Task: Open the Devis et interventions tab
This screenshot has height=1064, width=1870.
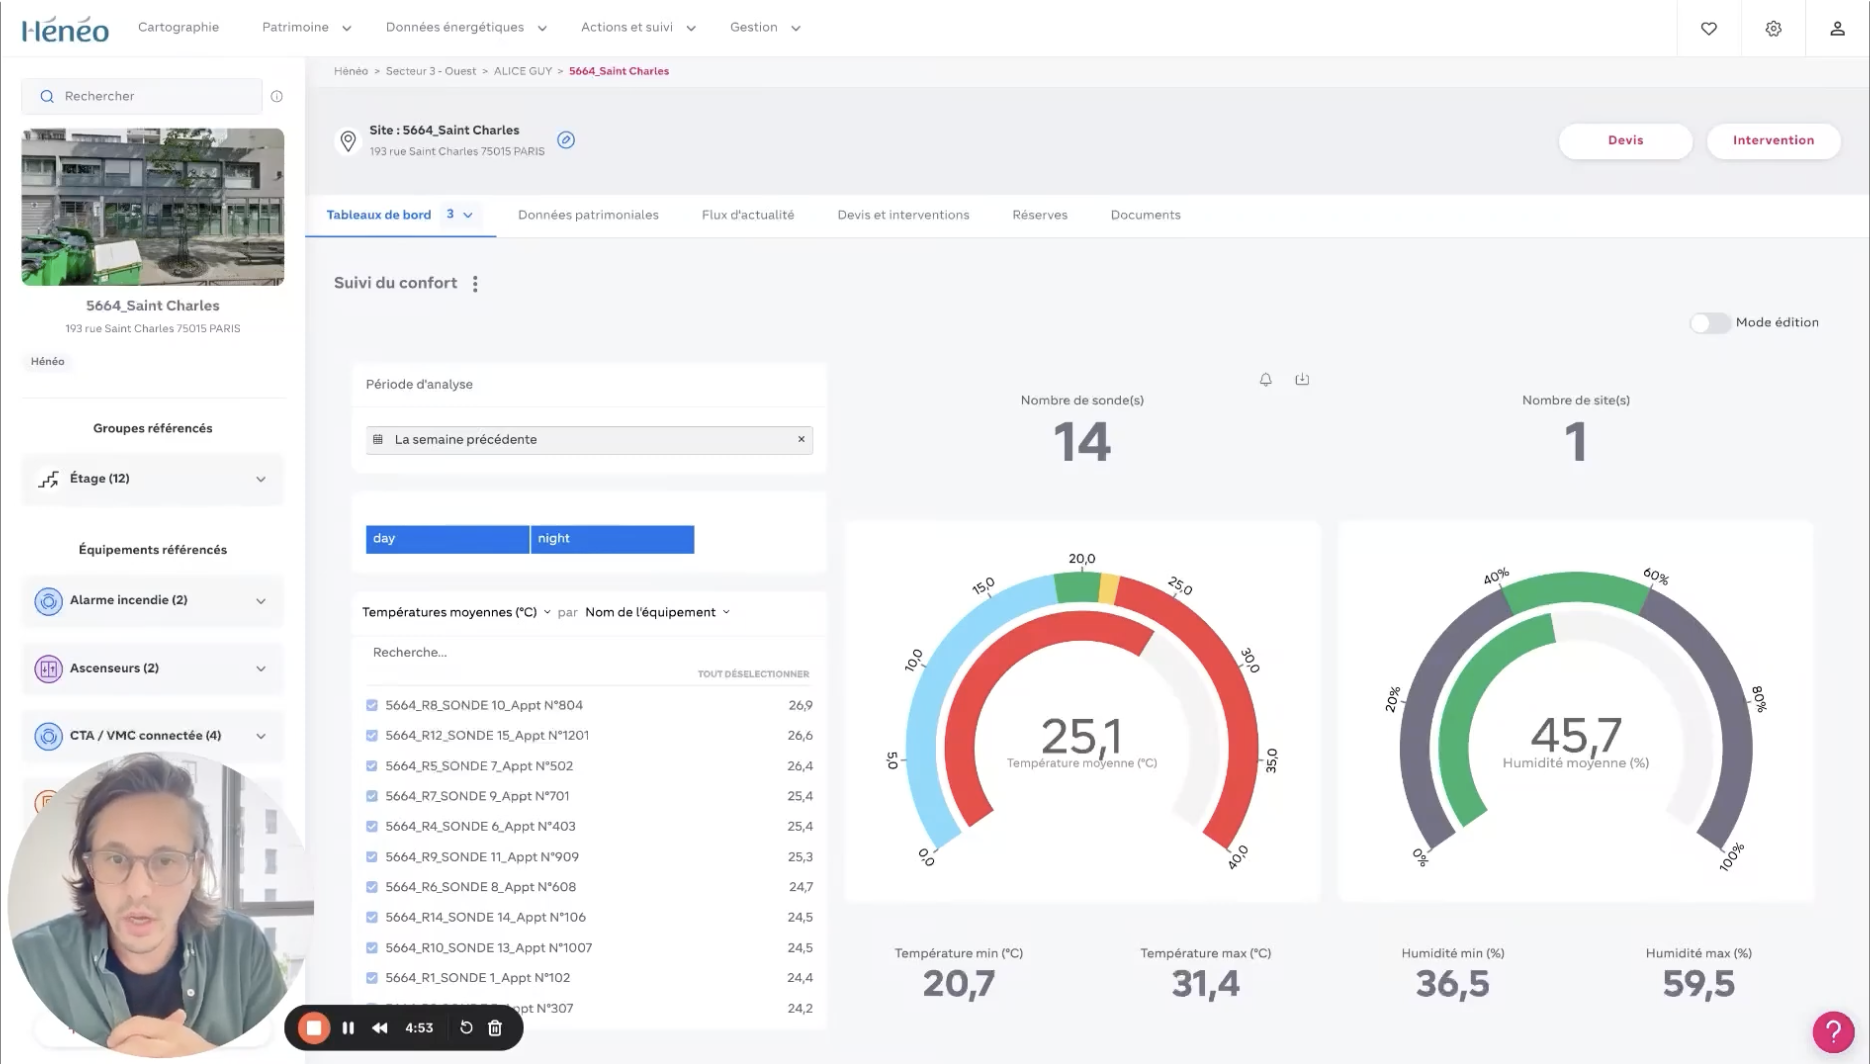Action: [x=903, y=215]
